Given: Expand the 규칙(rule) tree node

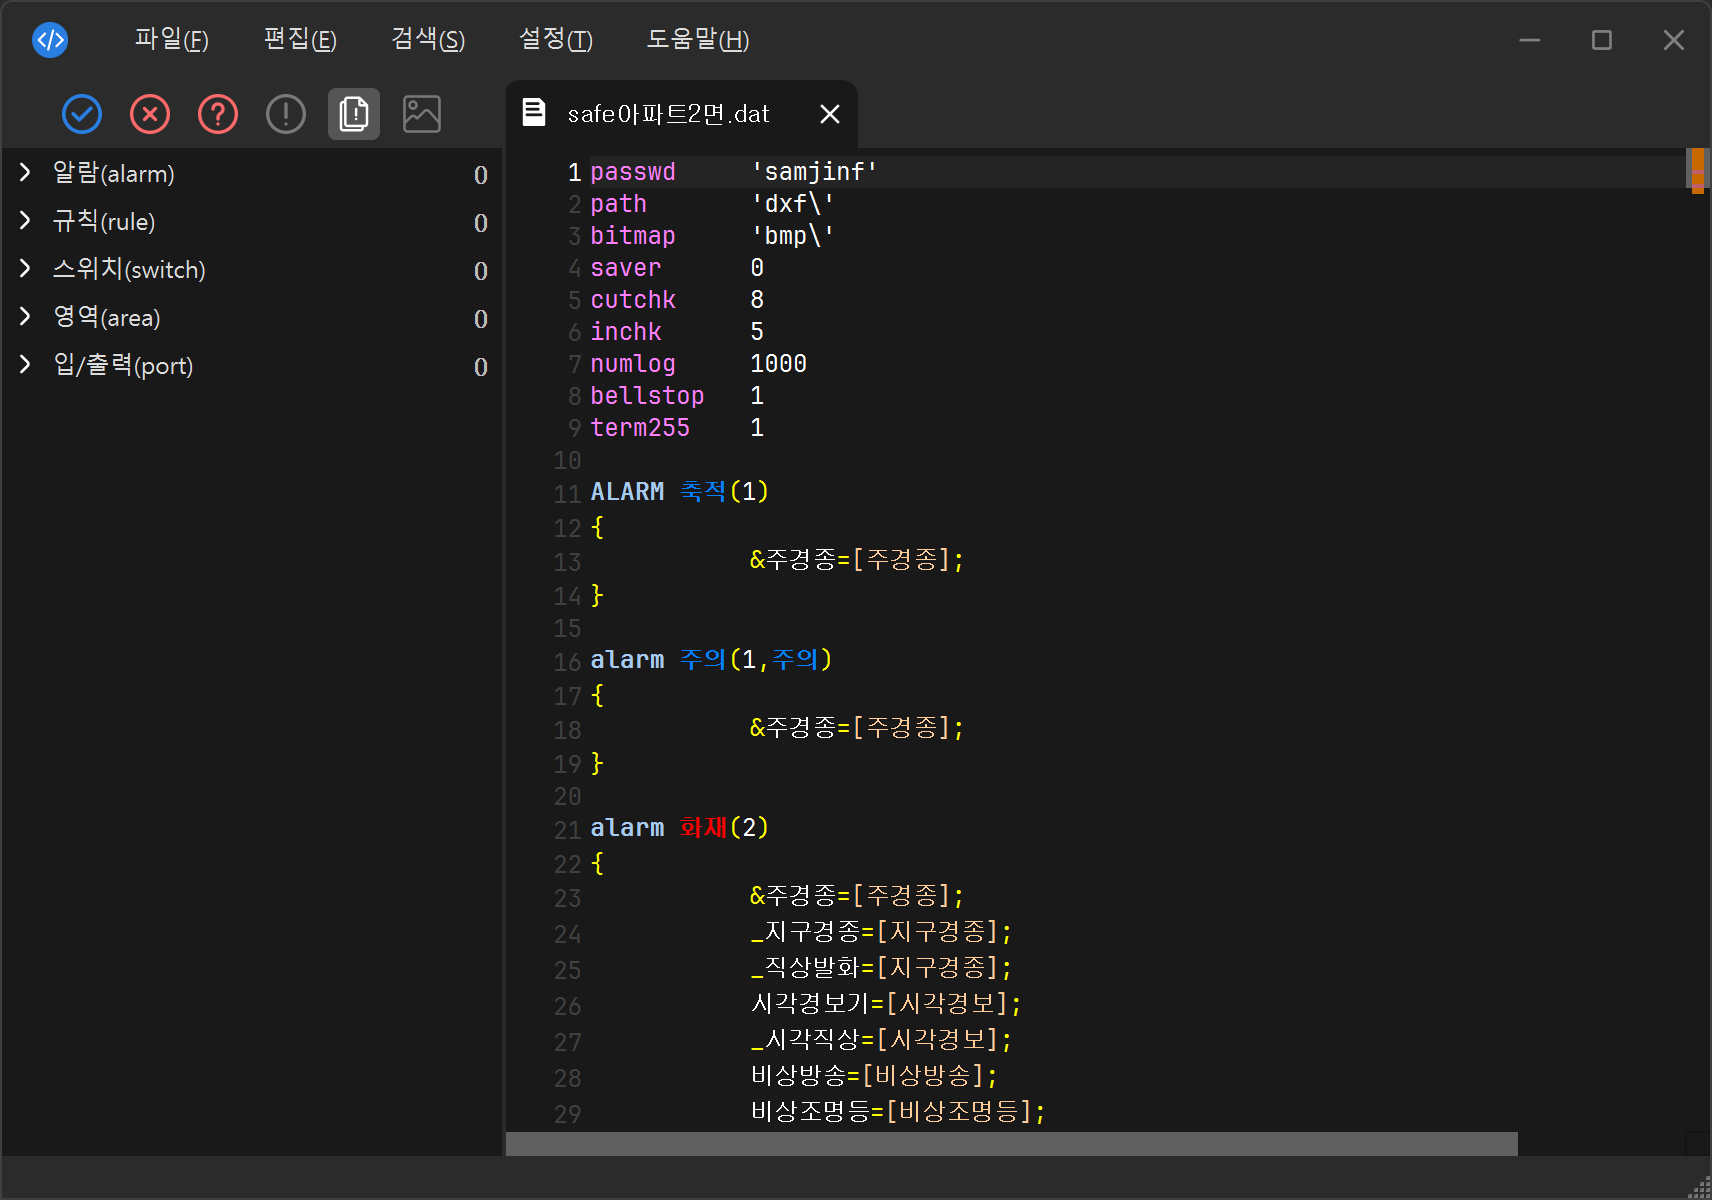Looking at the screenshot, I should click(x=26, y=221).
